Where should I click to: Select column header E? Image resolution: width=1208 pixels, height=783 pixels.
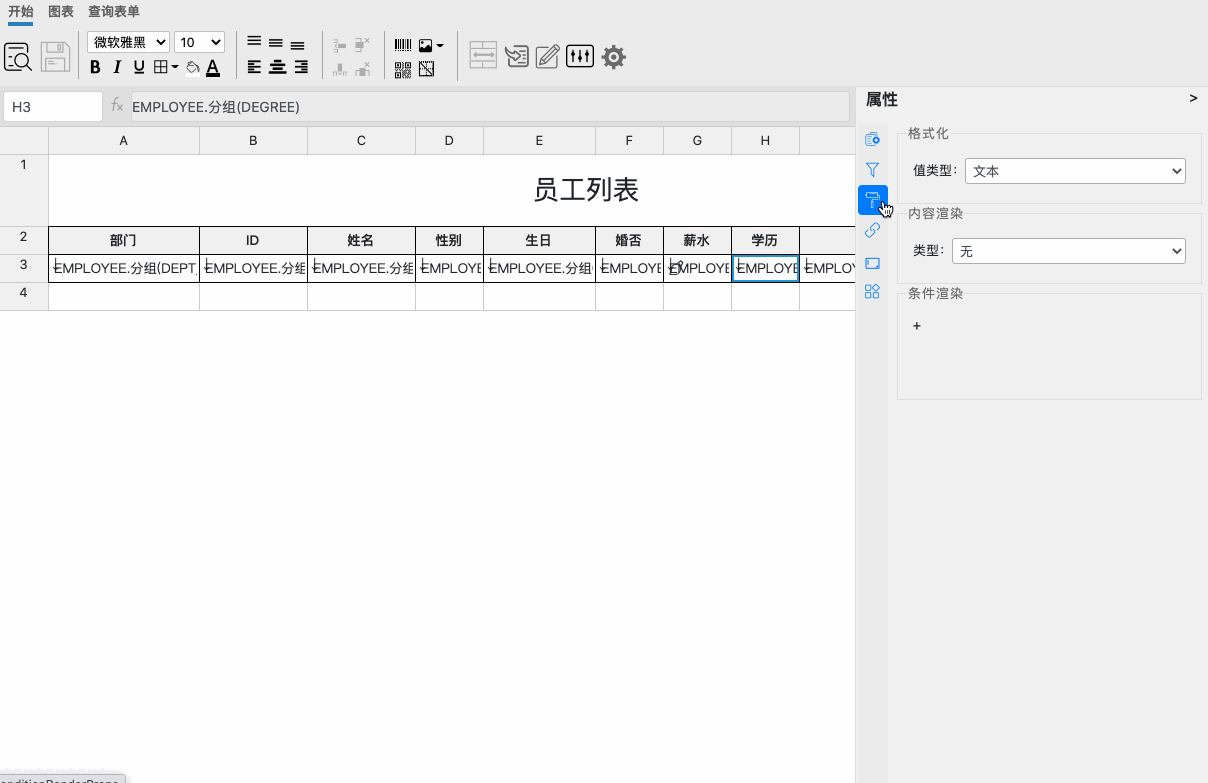pos(539,141)
